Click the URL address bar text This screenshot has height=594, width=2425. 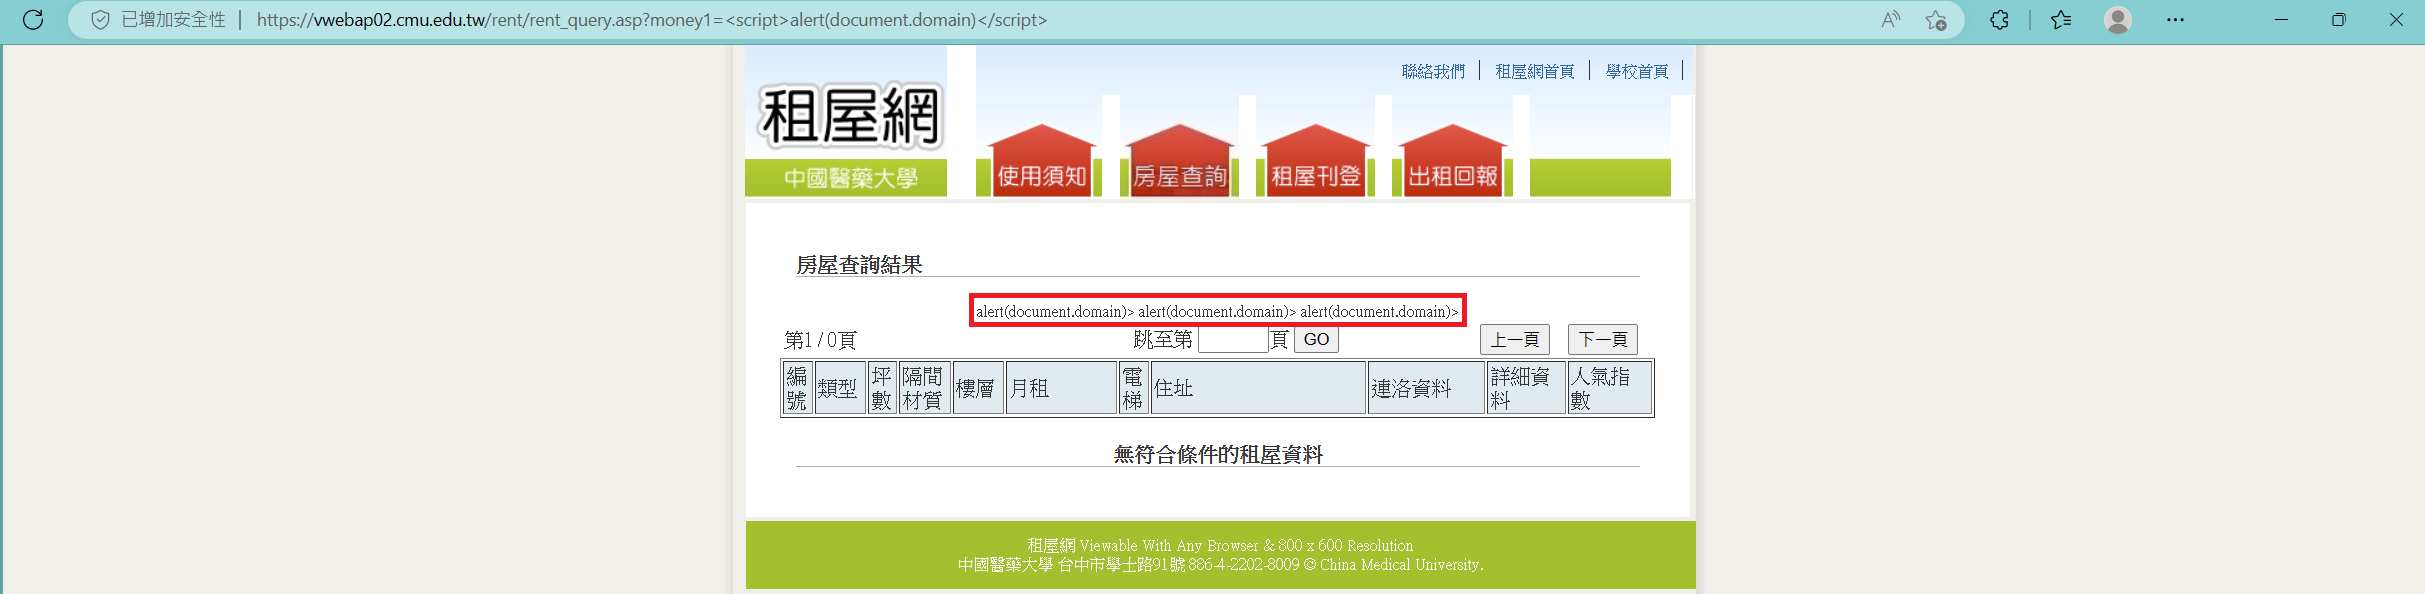tap(652, 20)
